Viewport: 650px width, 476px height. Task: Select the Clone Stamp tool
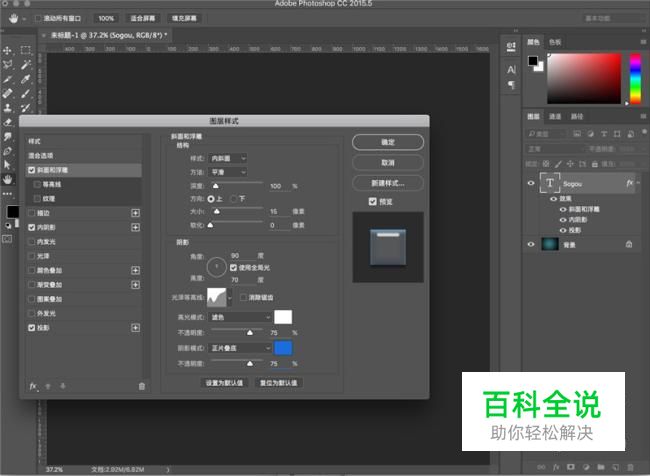tap(7, 108)
